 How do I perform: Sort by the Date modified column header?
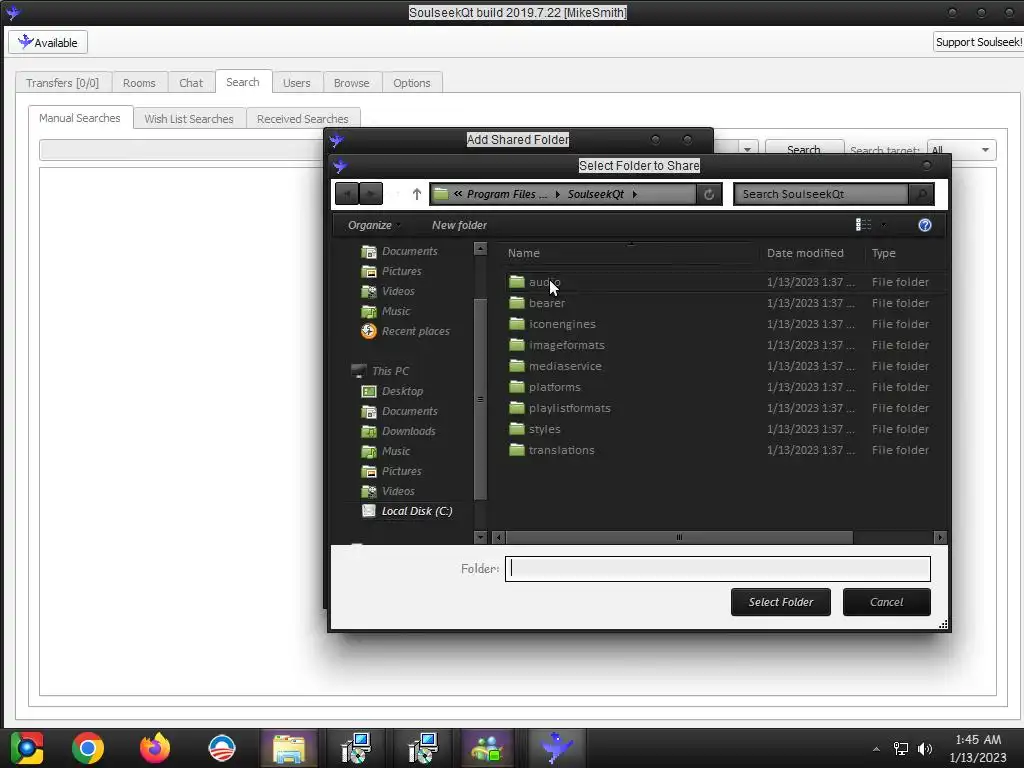click(805, 253)
